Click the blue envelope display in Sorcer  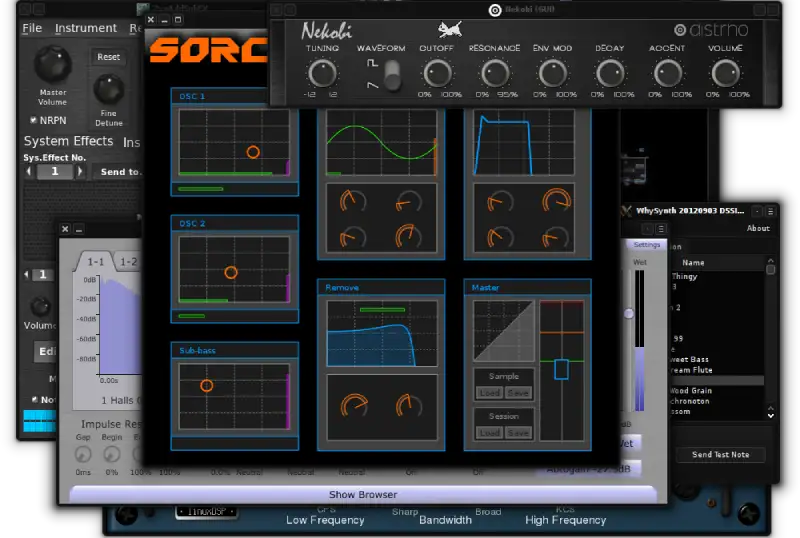pyautogui.click(x=524, y=143)
